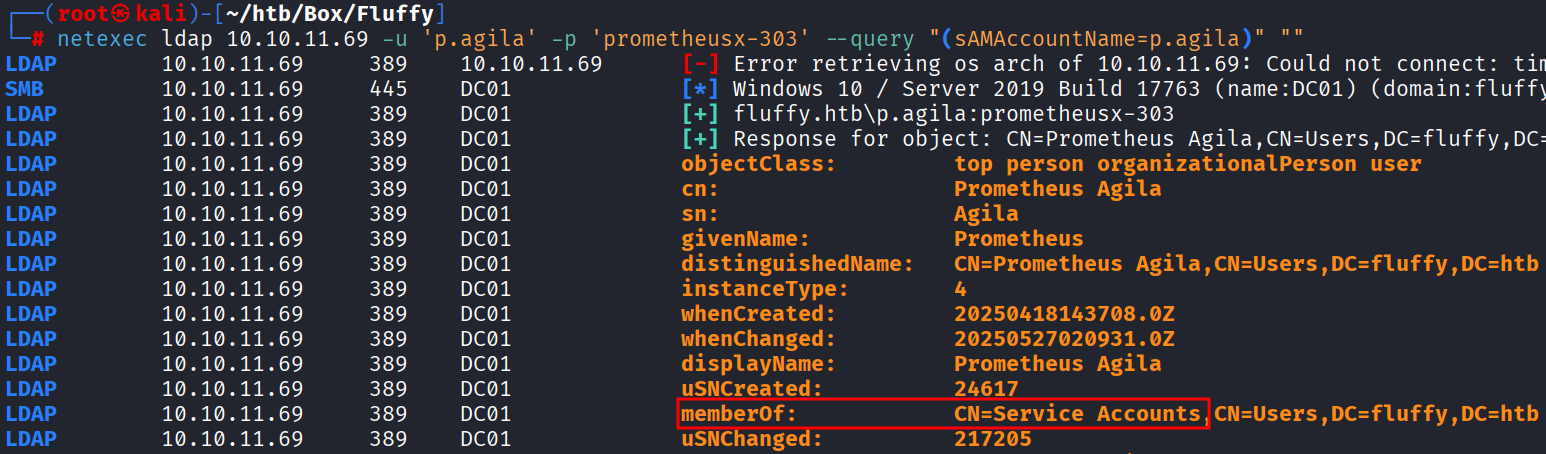Click the netexec command word
The height and width of the screenshot is (454, 1546).
(103, 40)
